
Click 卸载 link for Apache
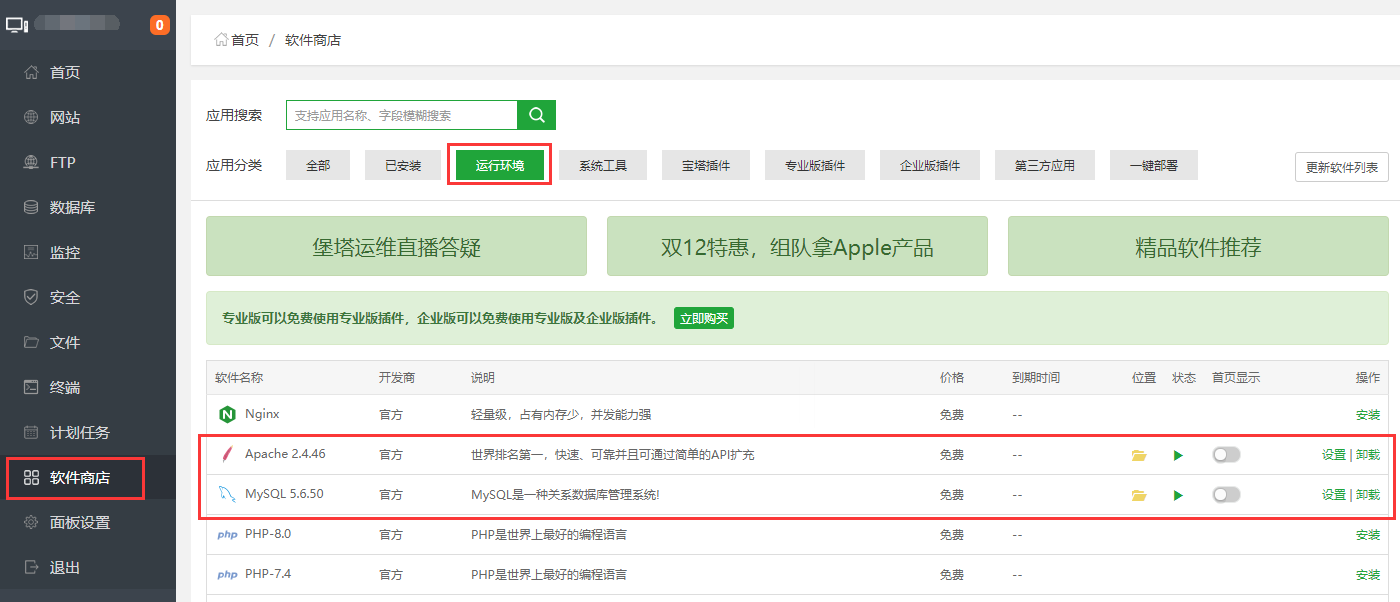pos(1368,455)
